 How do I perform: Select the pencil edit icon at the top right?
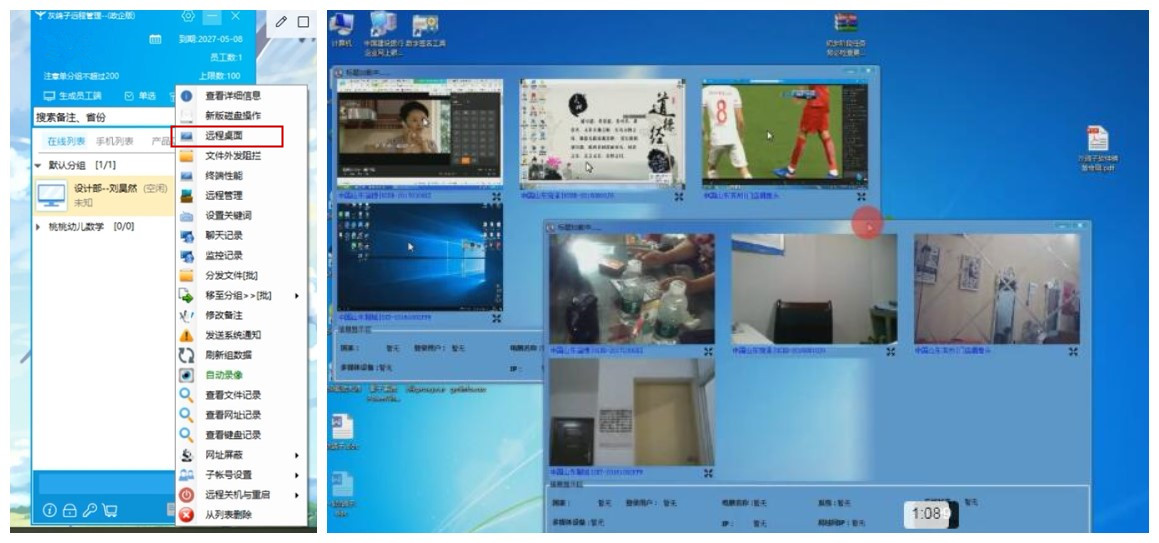click(281, 21)
